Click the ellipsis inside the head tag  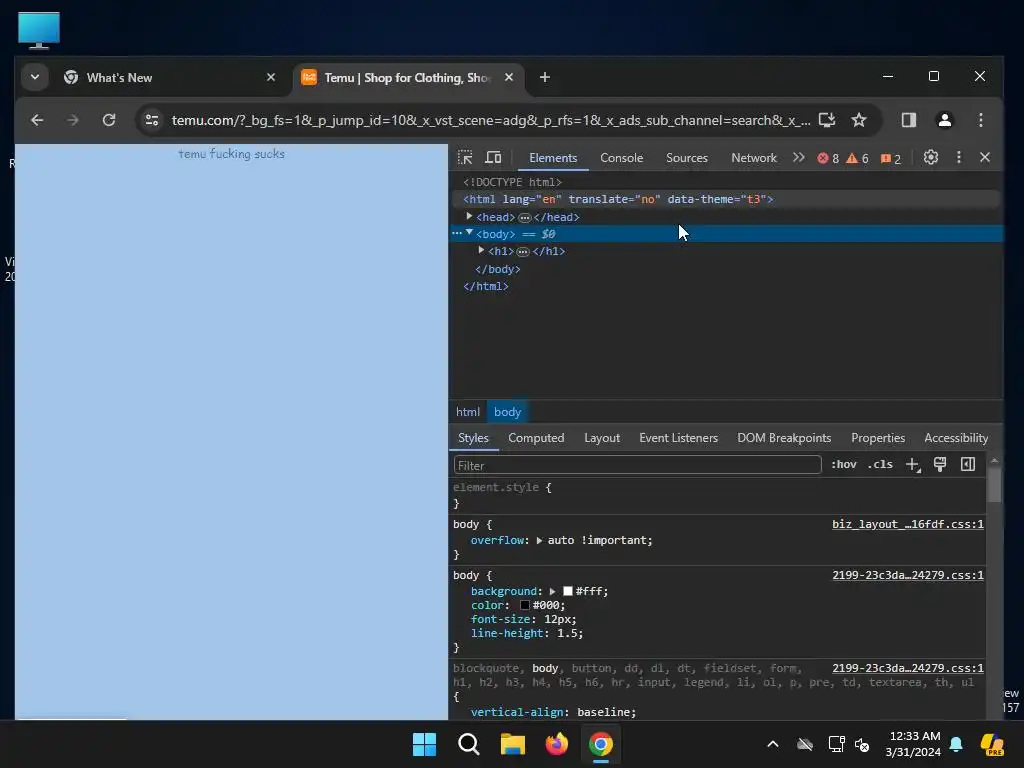[524, 217]
